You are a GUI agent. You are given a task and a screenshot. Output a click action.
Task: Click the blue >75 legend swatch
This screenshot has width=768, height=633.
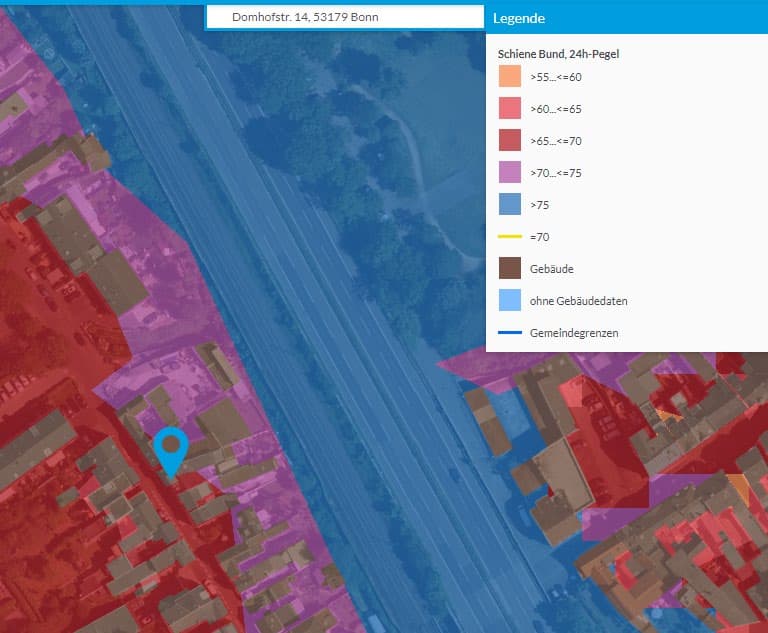click(510, 205)
